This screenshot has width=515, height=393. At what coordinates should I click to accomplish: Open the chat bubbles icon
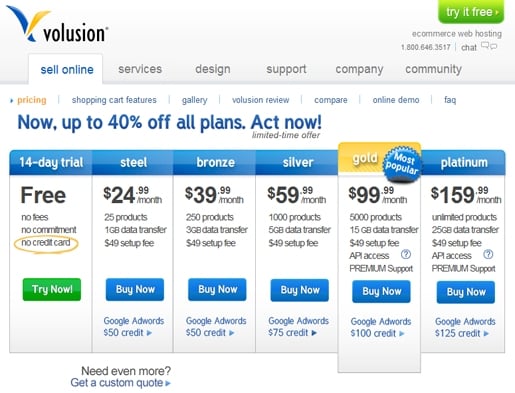point(489,46)
